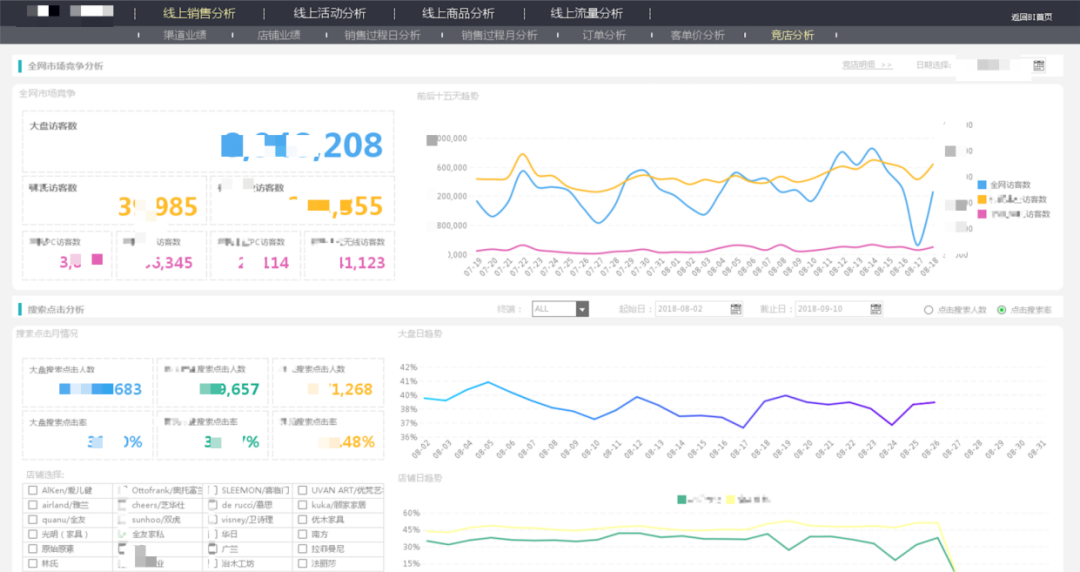Click the 大盘搜索点击人数 card label
Image resolution: width=1080 pixels, height=572 pixels.
tap(62, 370)
